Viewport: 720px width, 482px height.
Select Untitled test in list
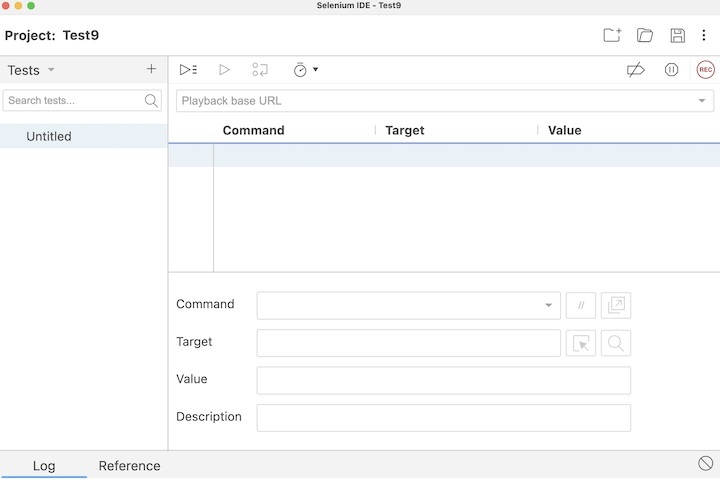click(x=49, y=136)
